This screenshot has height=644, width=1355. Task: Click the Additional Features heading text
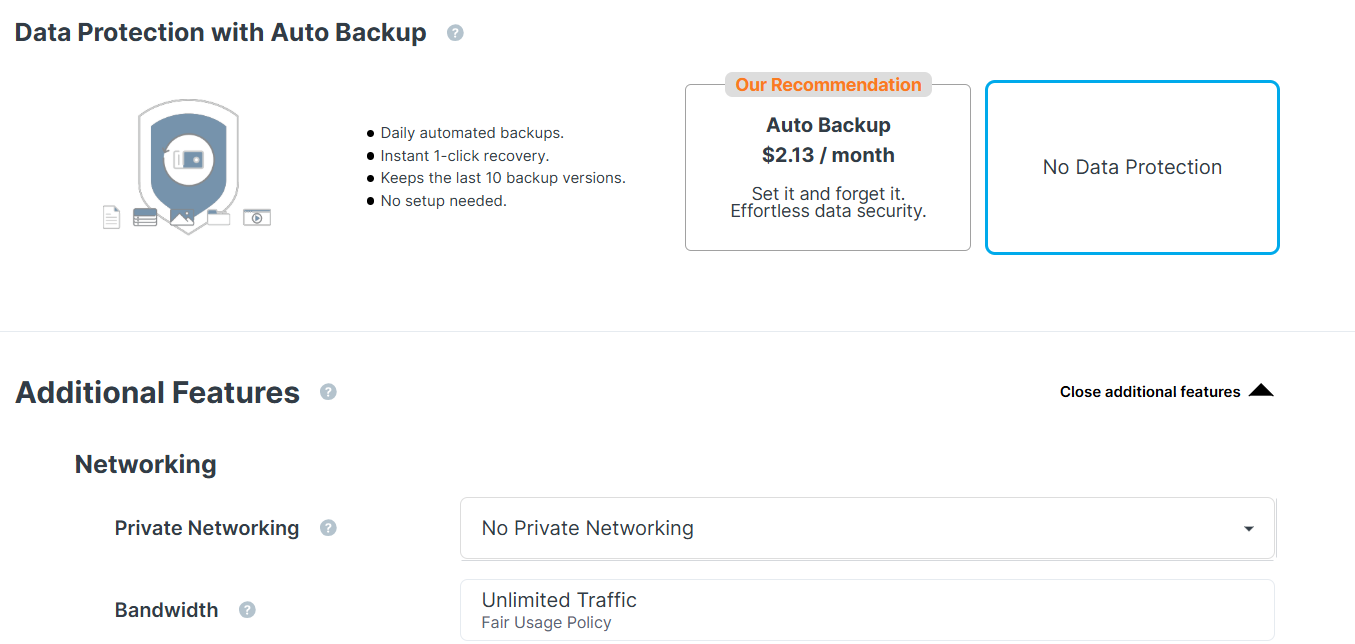pos(158,392)
